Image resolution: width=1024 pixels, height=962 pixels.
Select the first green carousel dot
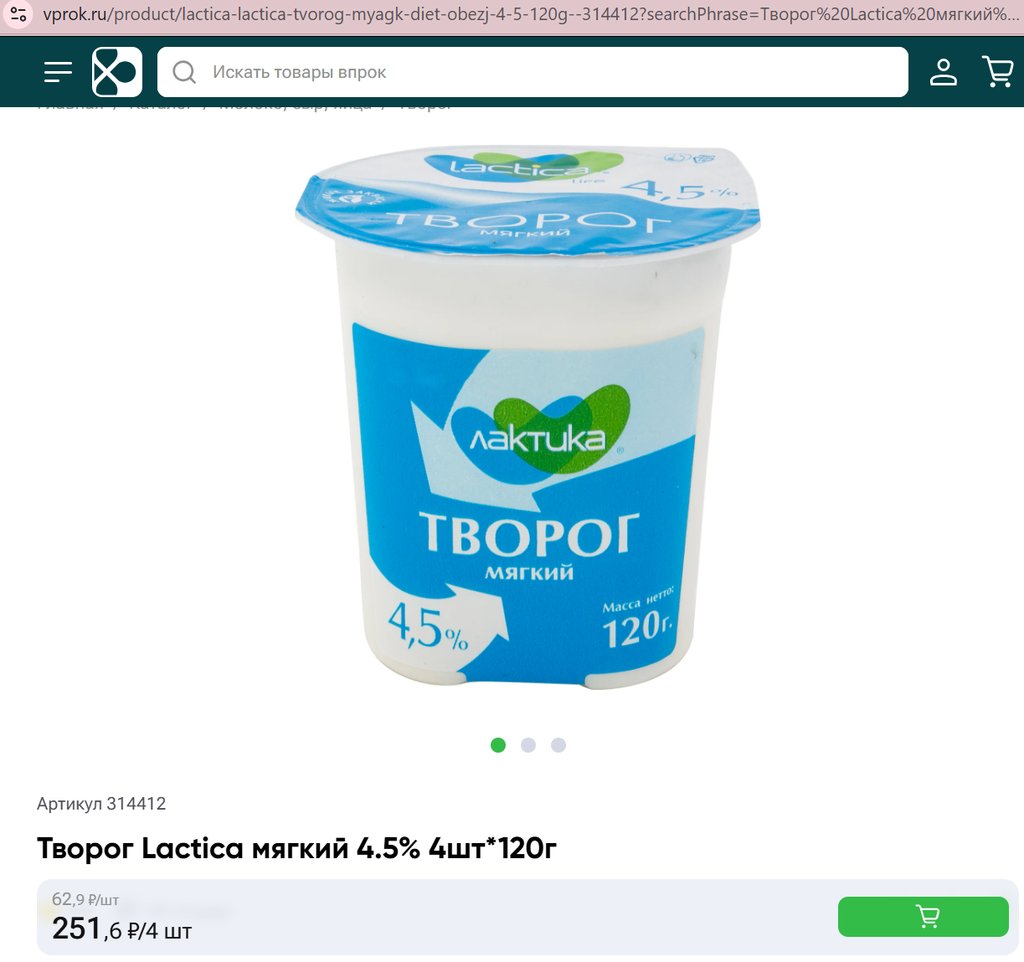click(498, 745)
